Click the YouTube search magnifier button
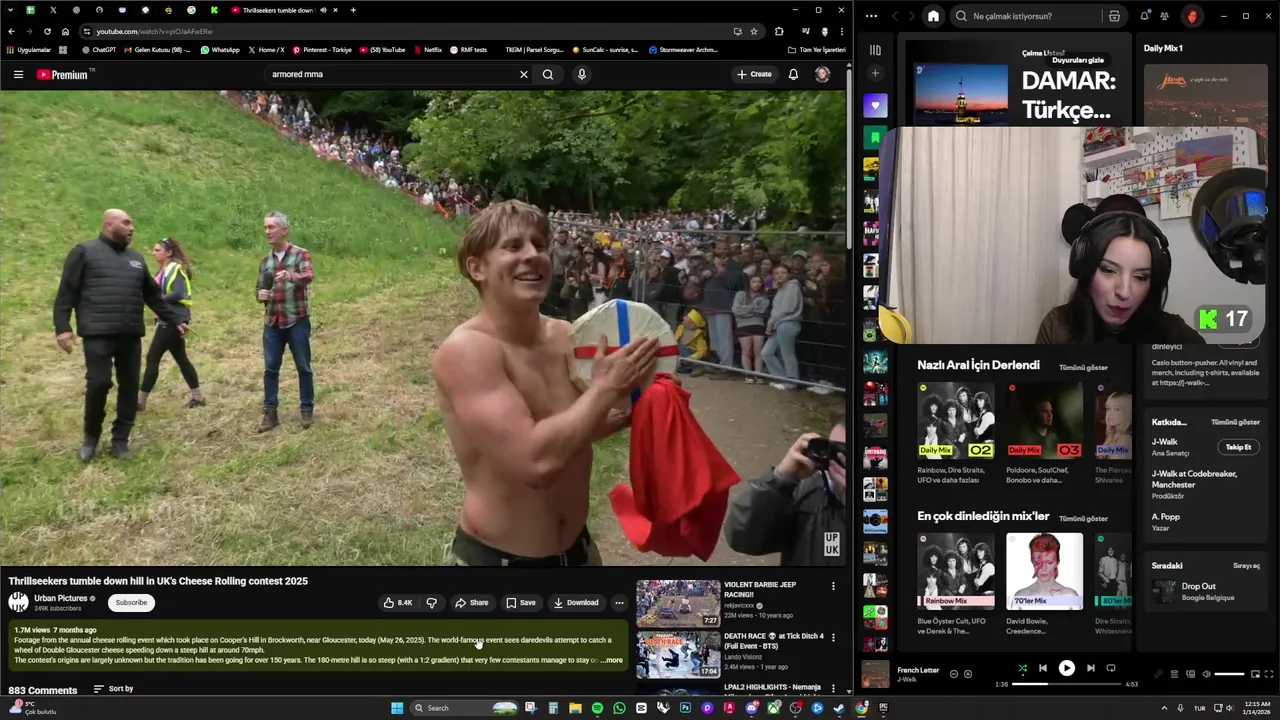Image resolution: width=1280 pixels, height=720 pixels. point(548,74)
